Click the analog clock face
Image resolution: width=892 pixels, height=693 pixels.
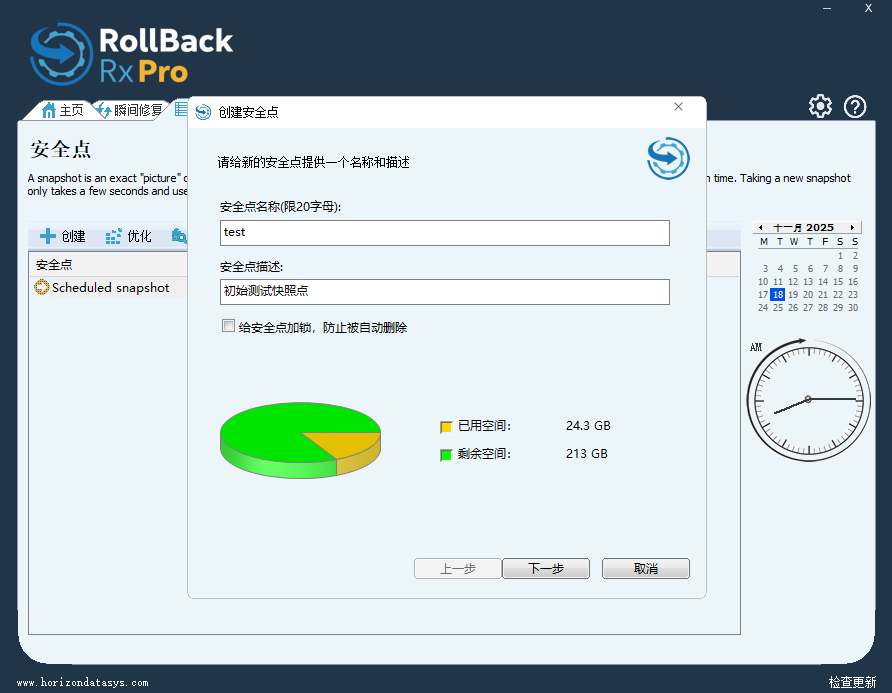tap(808, 399)
